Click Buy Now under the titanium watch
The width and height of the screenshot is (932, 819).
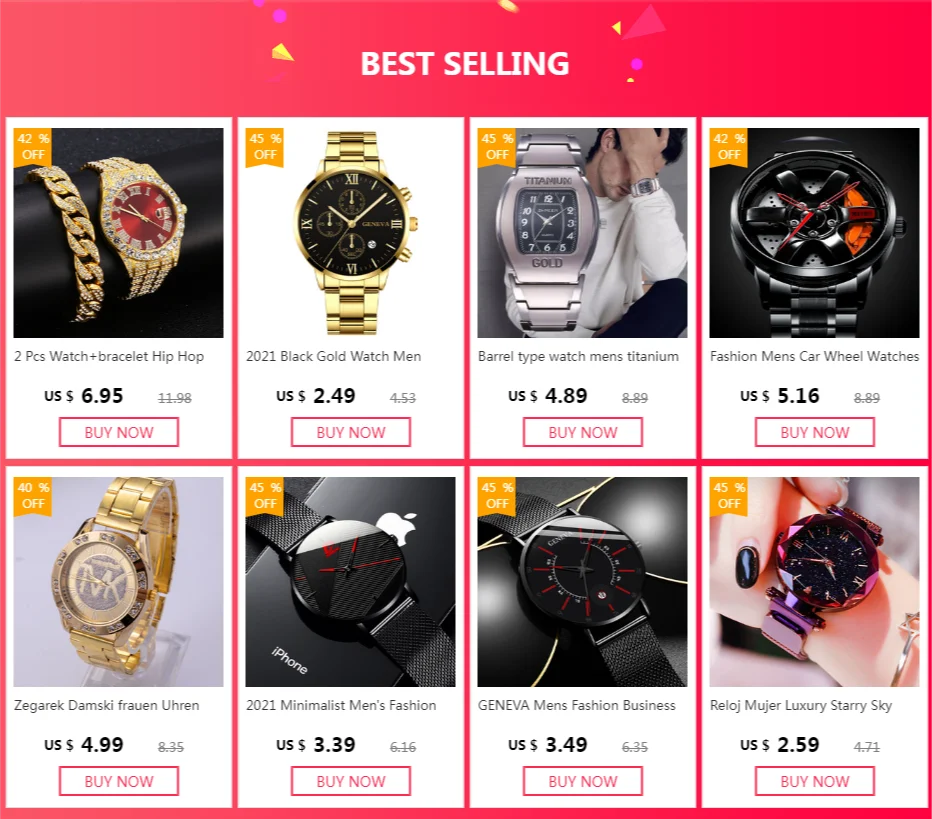582,432
